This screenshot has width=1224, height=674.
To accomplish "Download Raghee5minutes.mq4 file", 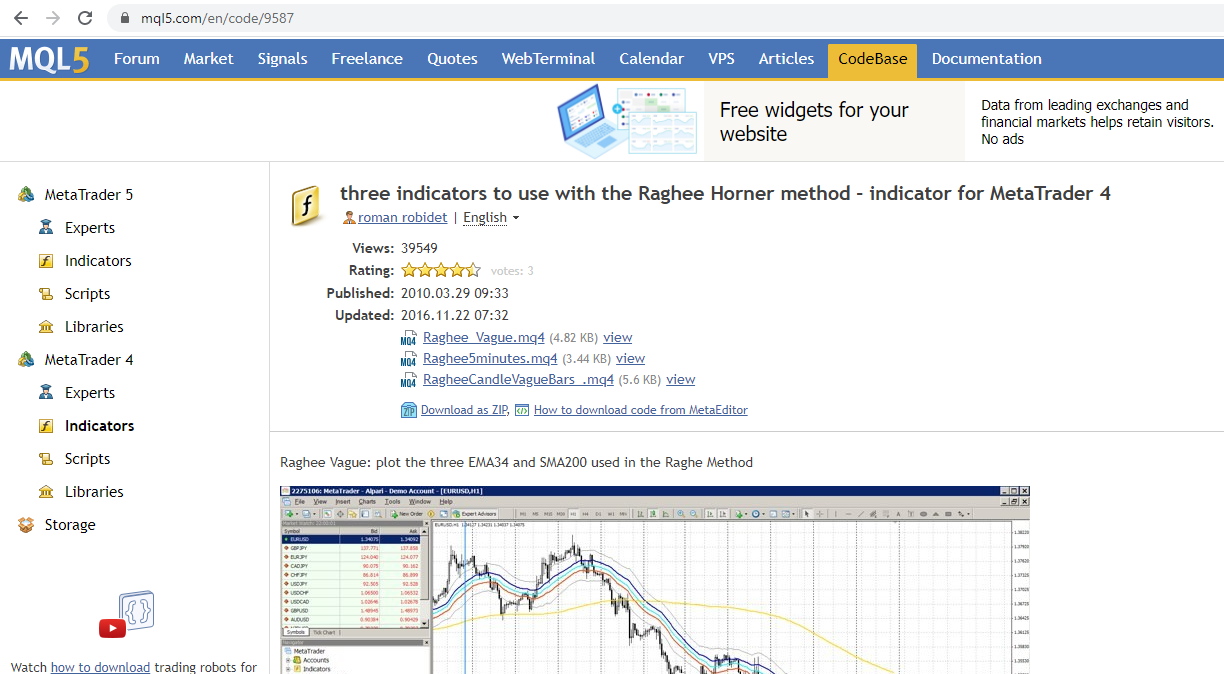I will (490, 359).
